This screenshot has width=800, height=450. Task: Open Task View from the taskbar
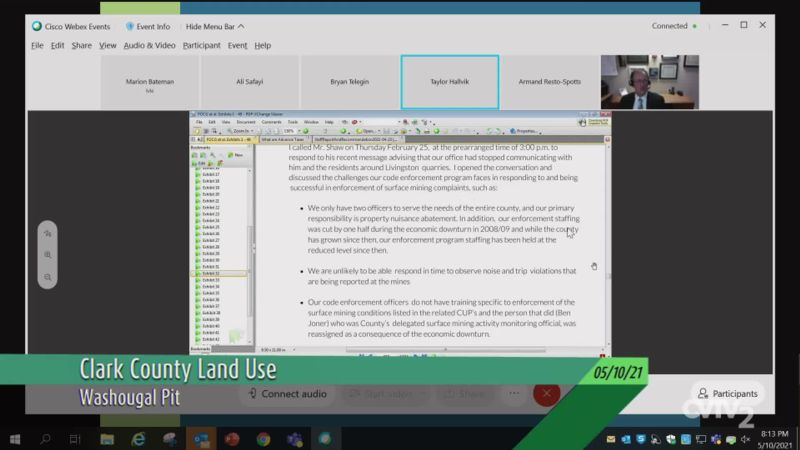coord(75,439)
